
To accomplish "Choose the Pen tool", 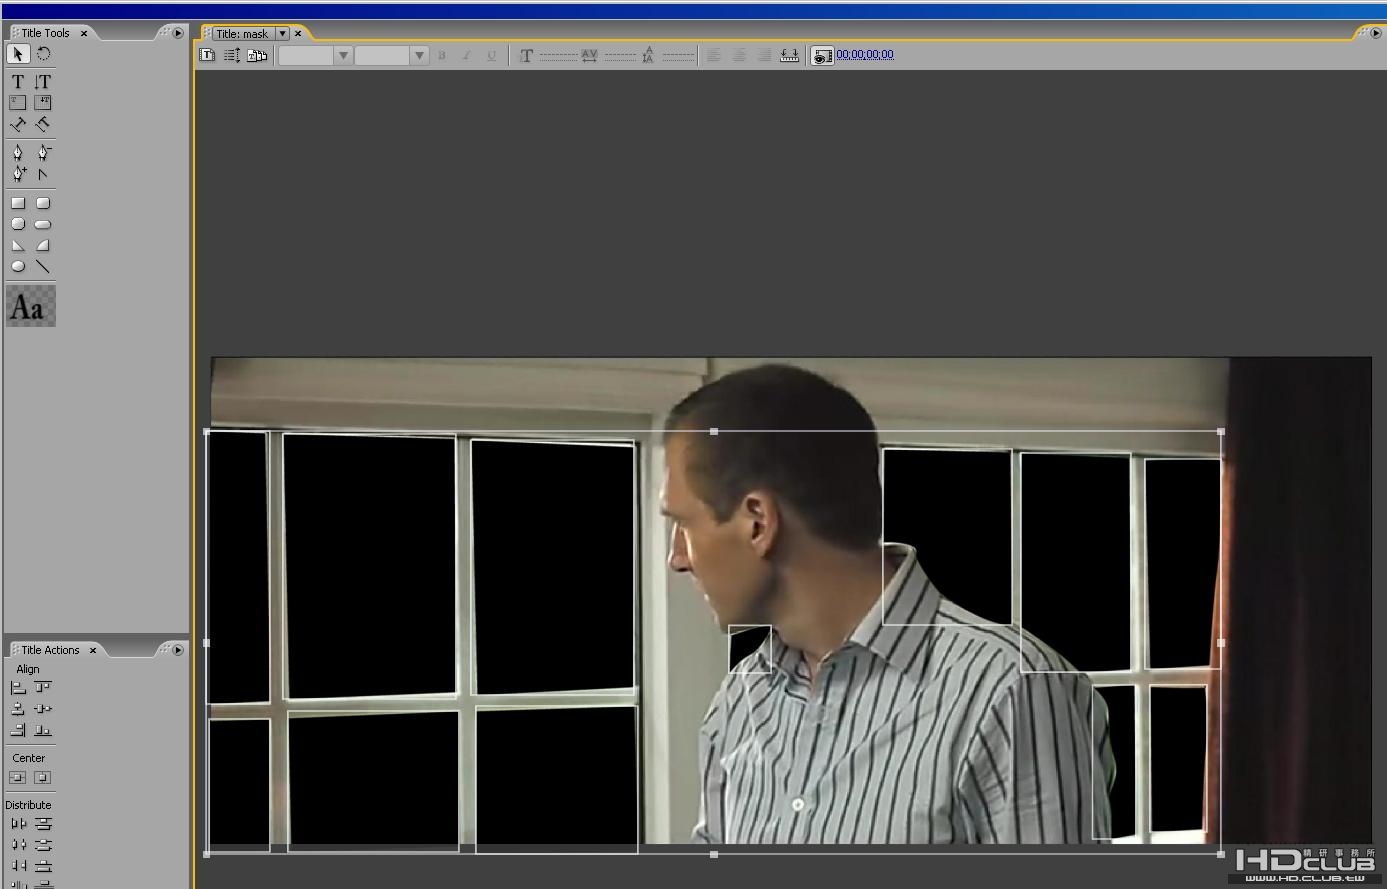I will (18, 152).
